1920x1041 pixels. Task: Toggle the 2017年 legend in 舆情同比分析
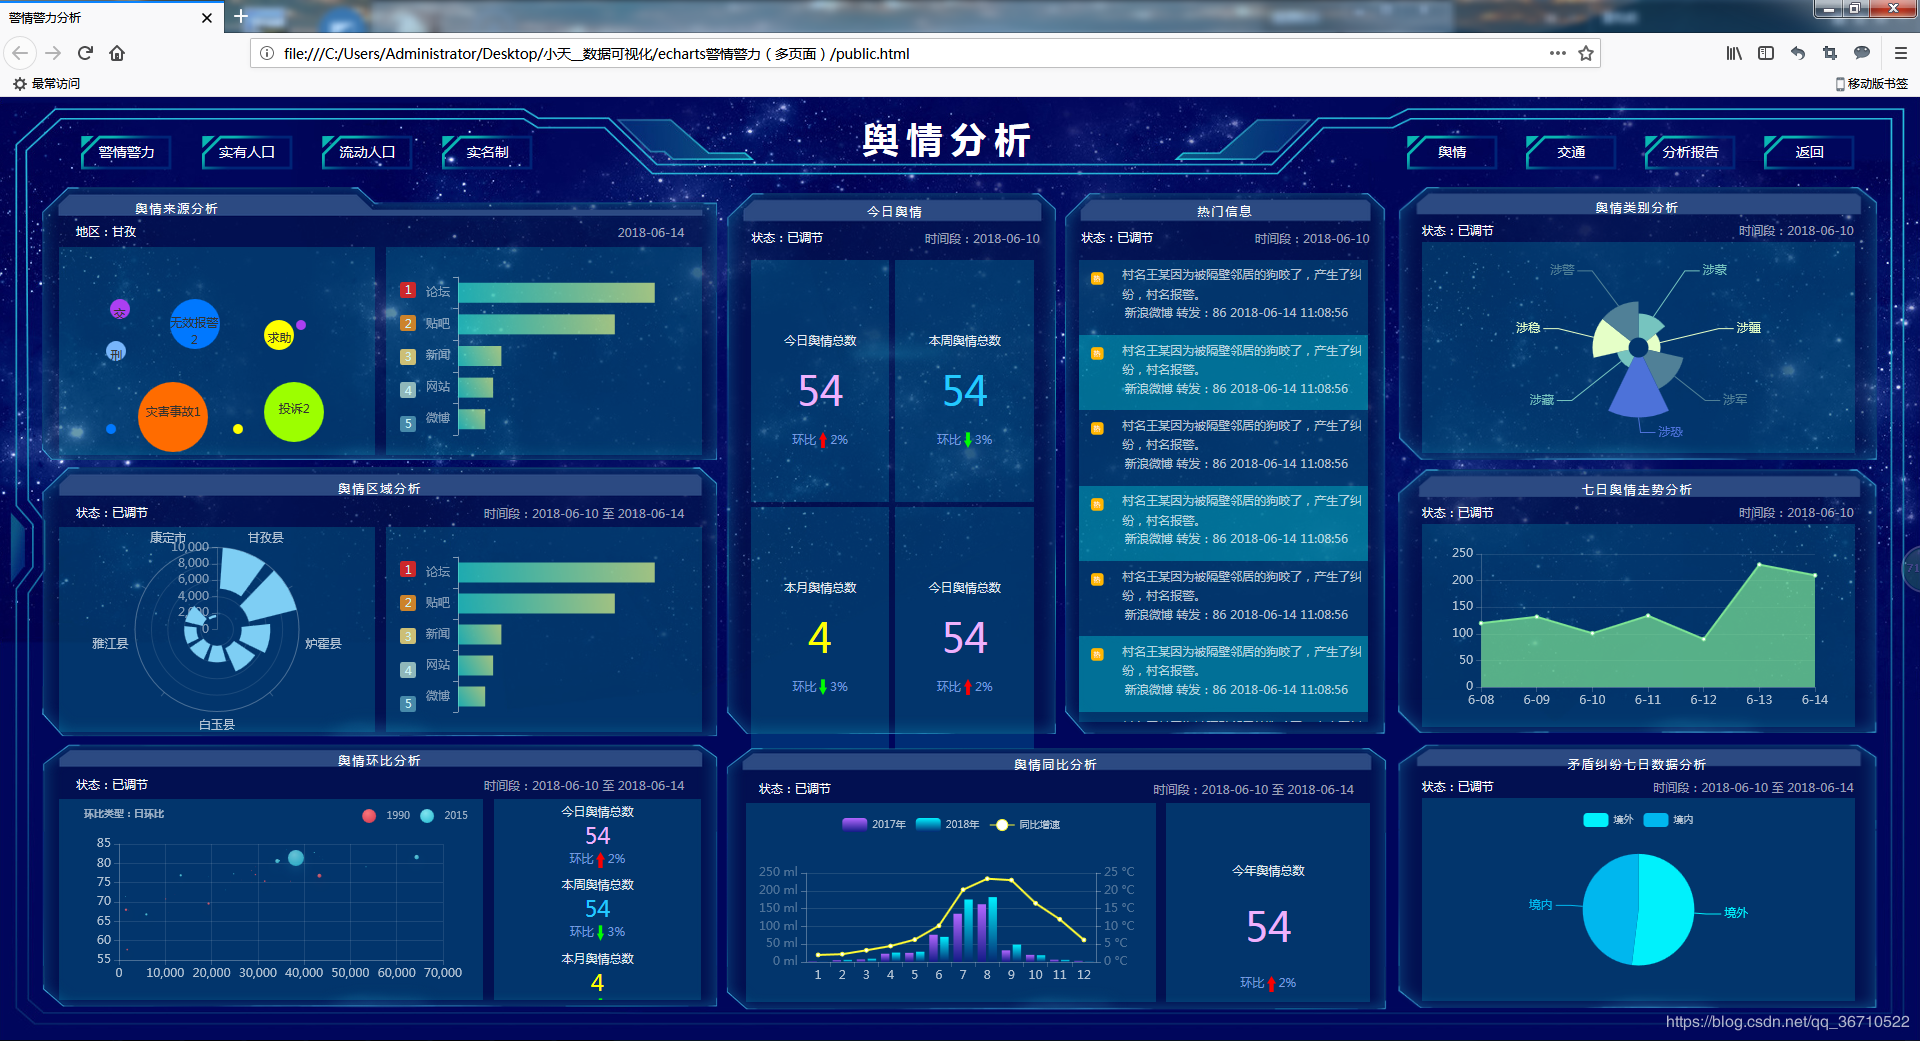tap(853, 824)
